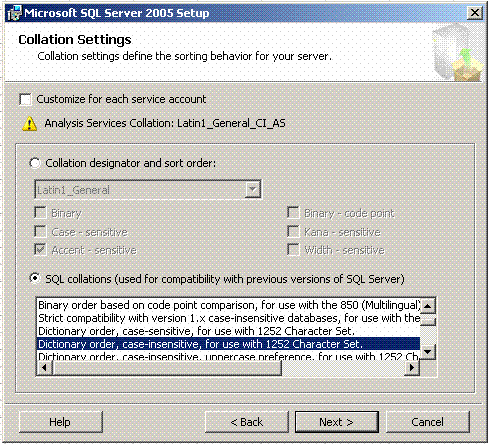Close the SQL Server 2005 Setup dialog
Screen dimensions: 488x444
tap(475, 13)
